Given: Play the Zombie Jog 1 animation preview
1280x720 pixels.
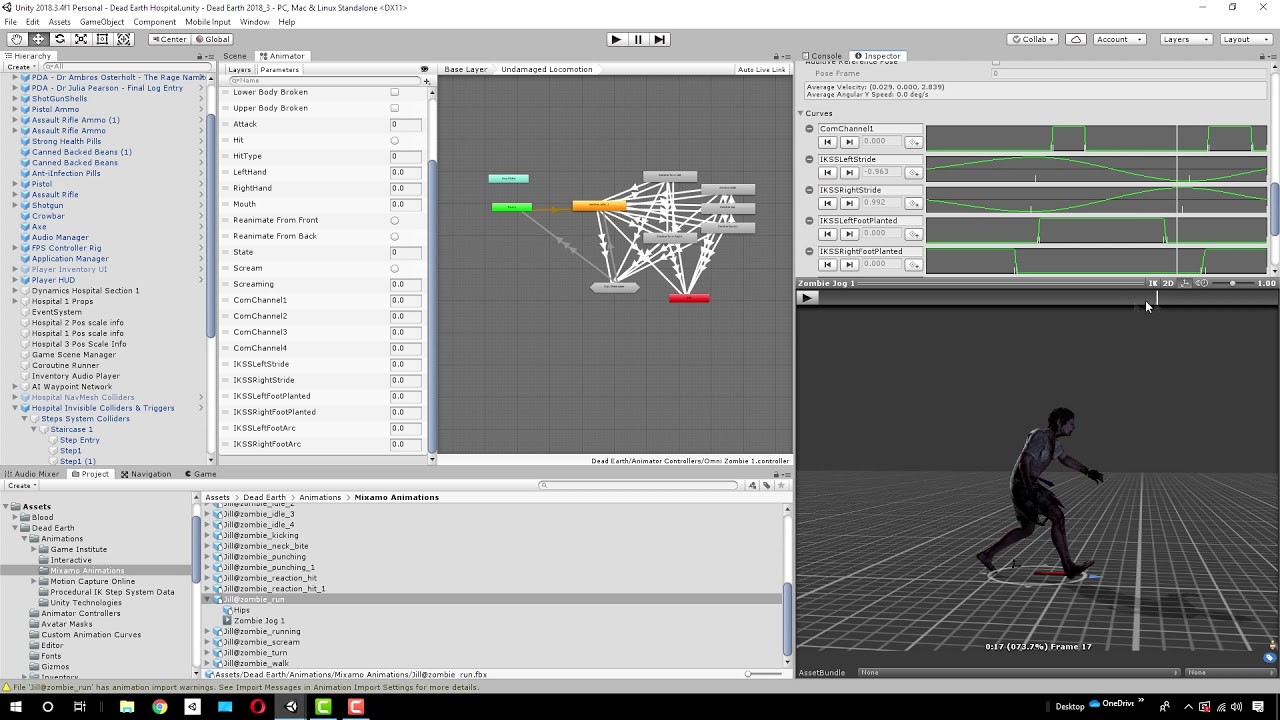Looking at the screenshot, I should (807, 297).
